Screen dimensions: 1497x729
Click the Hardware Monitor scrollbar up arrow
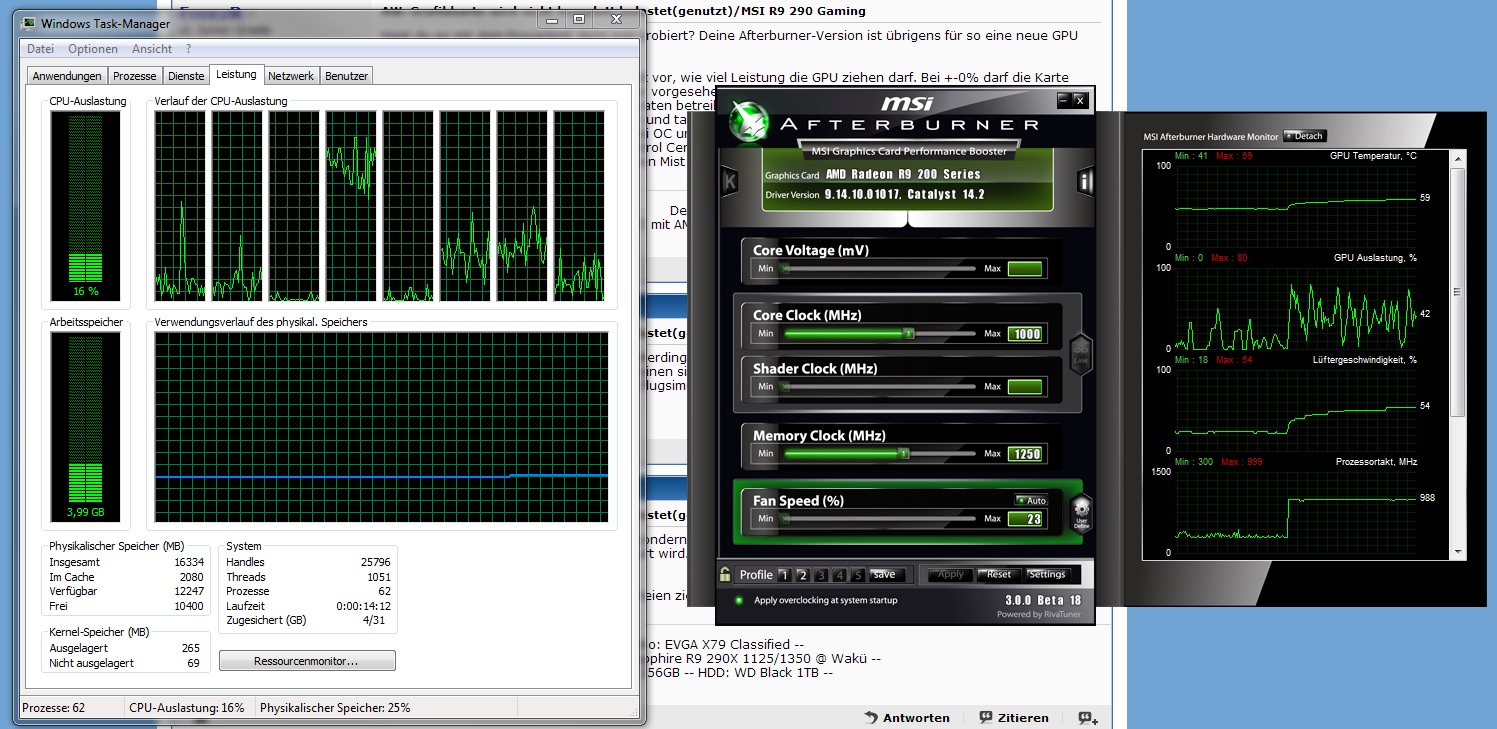(1459, 158)
